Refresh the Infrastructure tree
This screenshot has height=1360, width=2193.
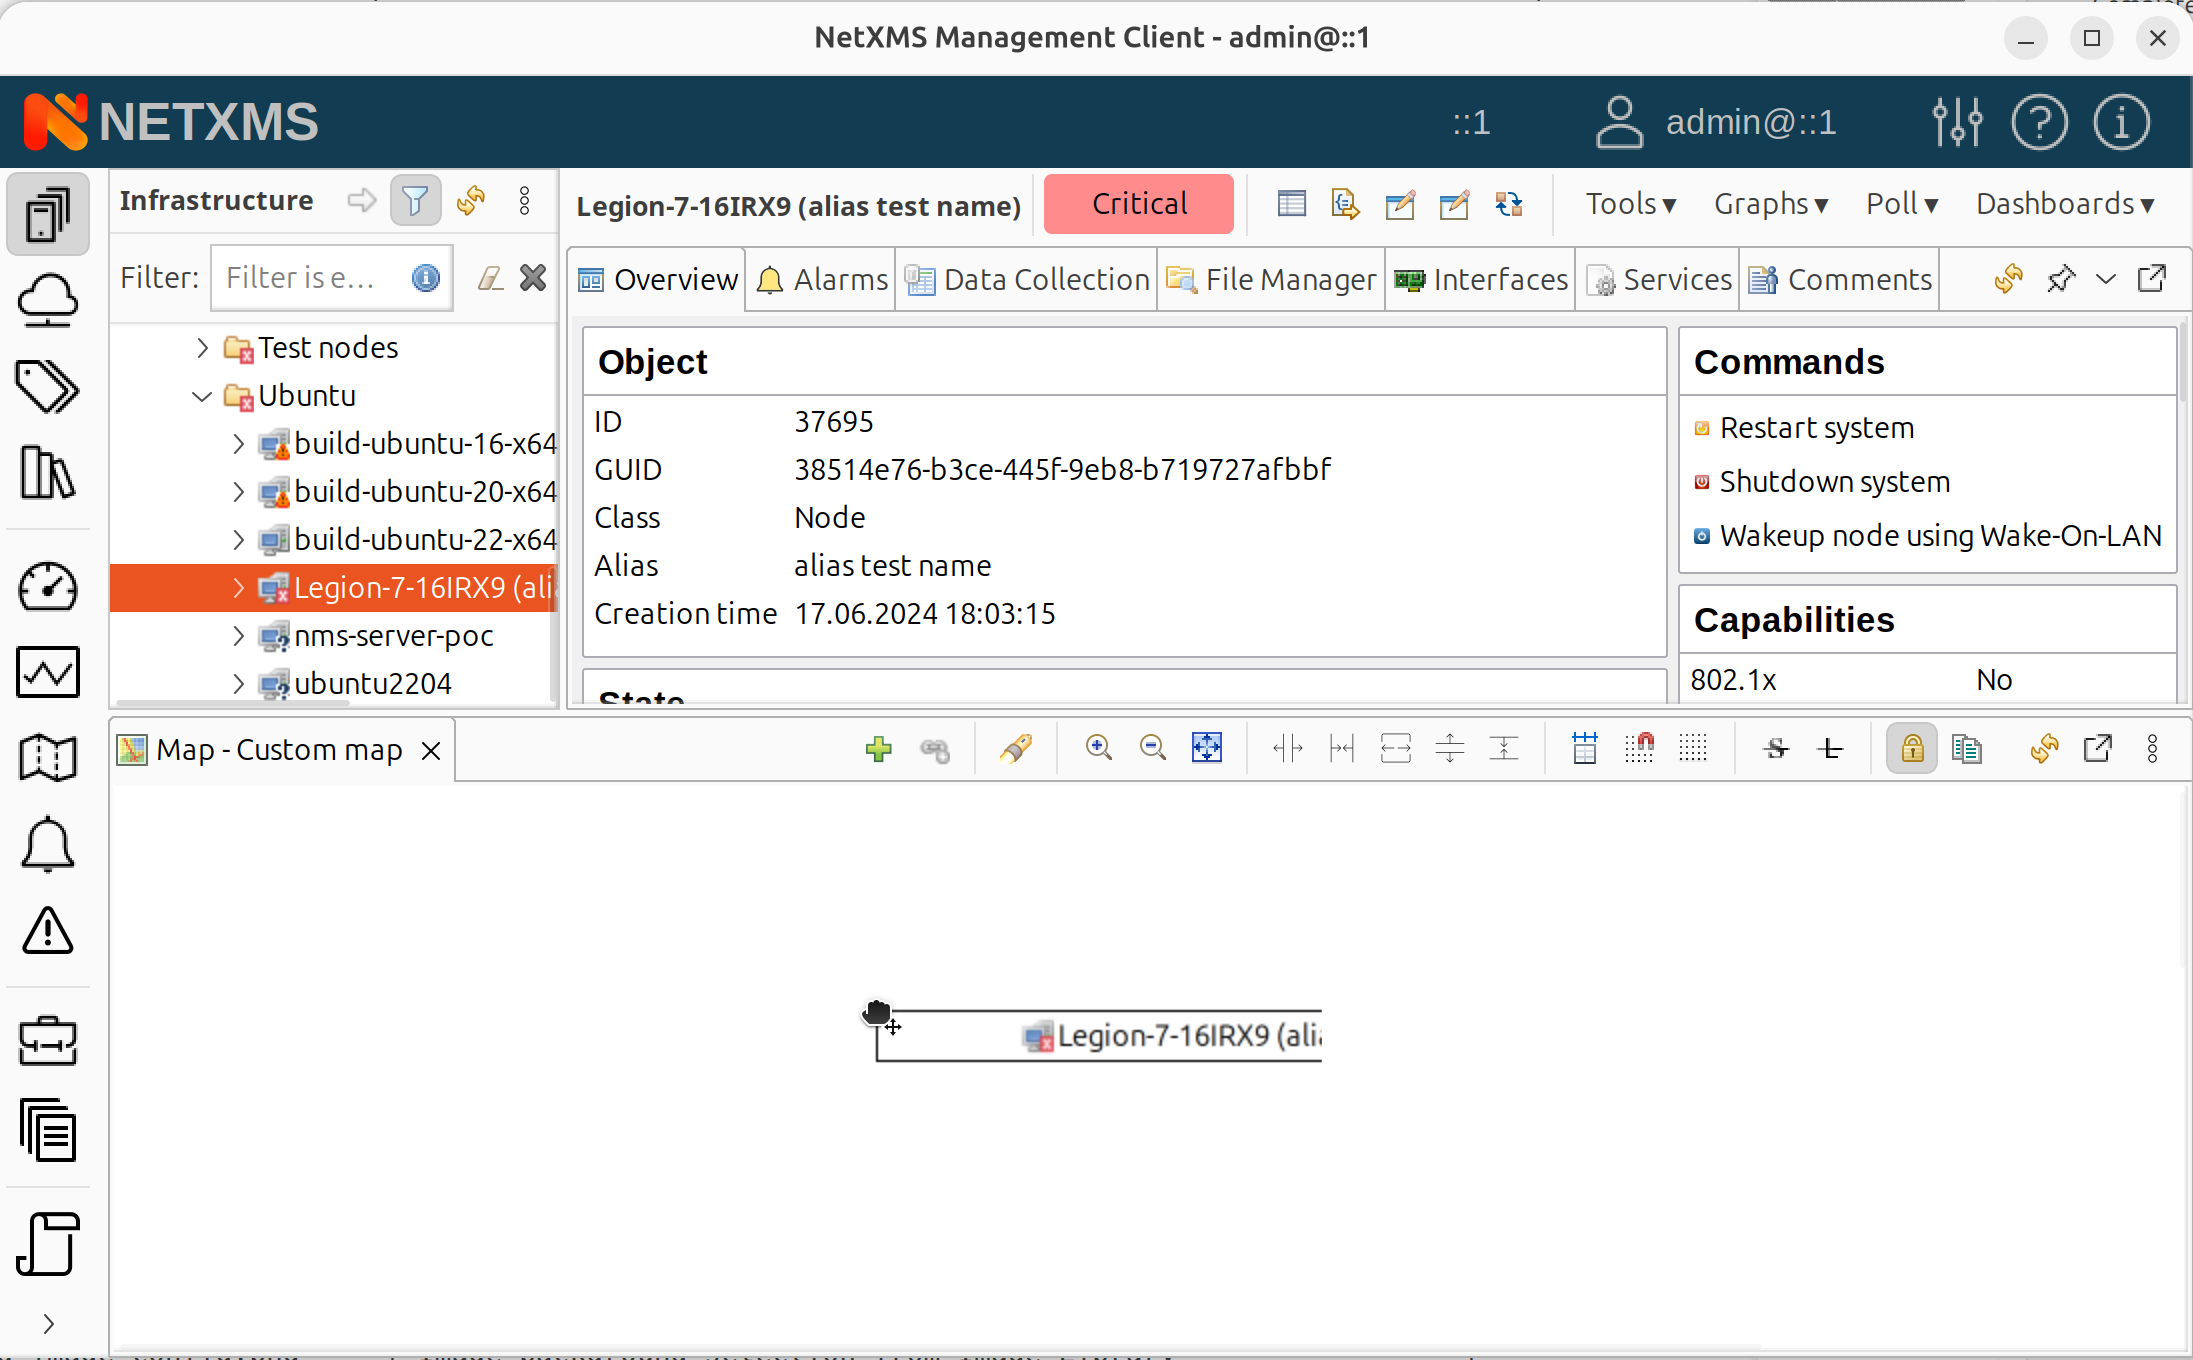tap(470, 201)
